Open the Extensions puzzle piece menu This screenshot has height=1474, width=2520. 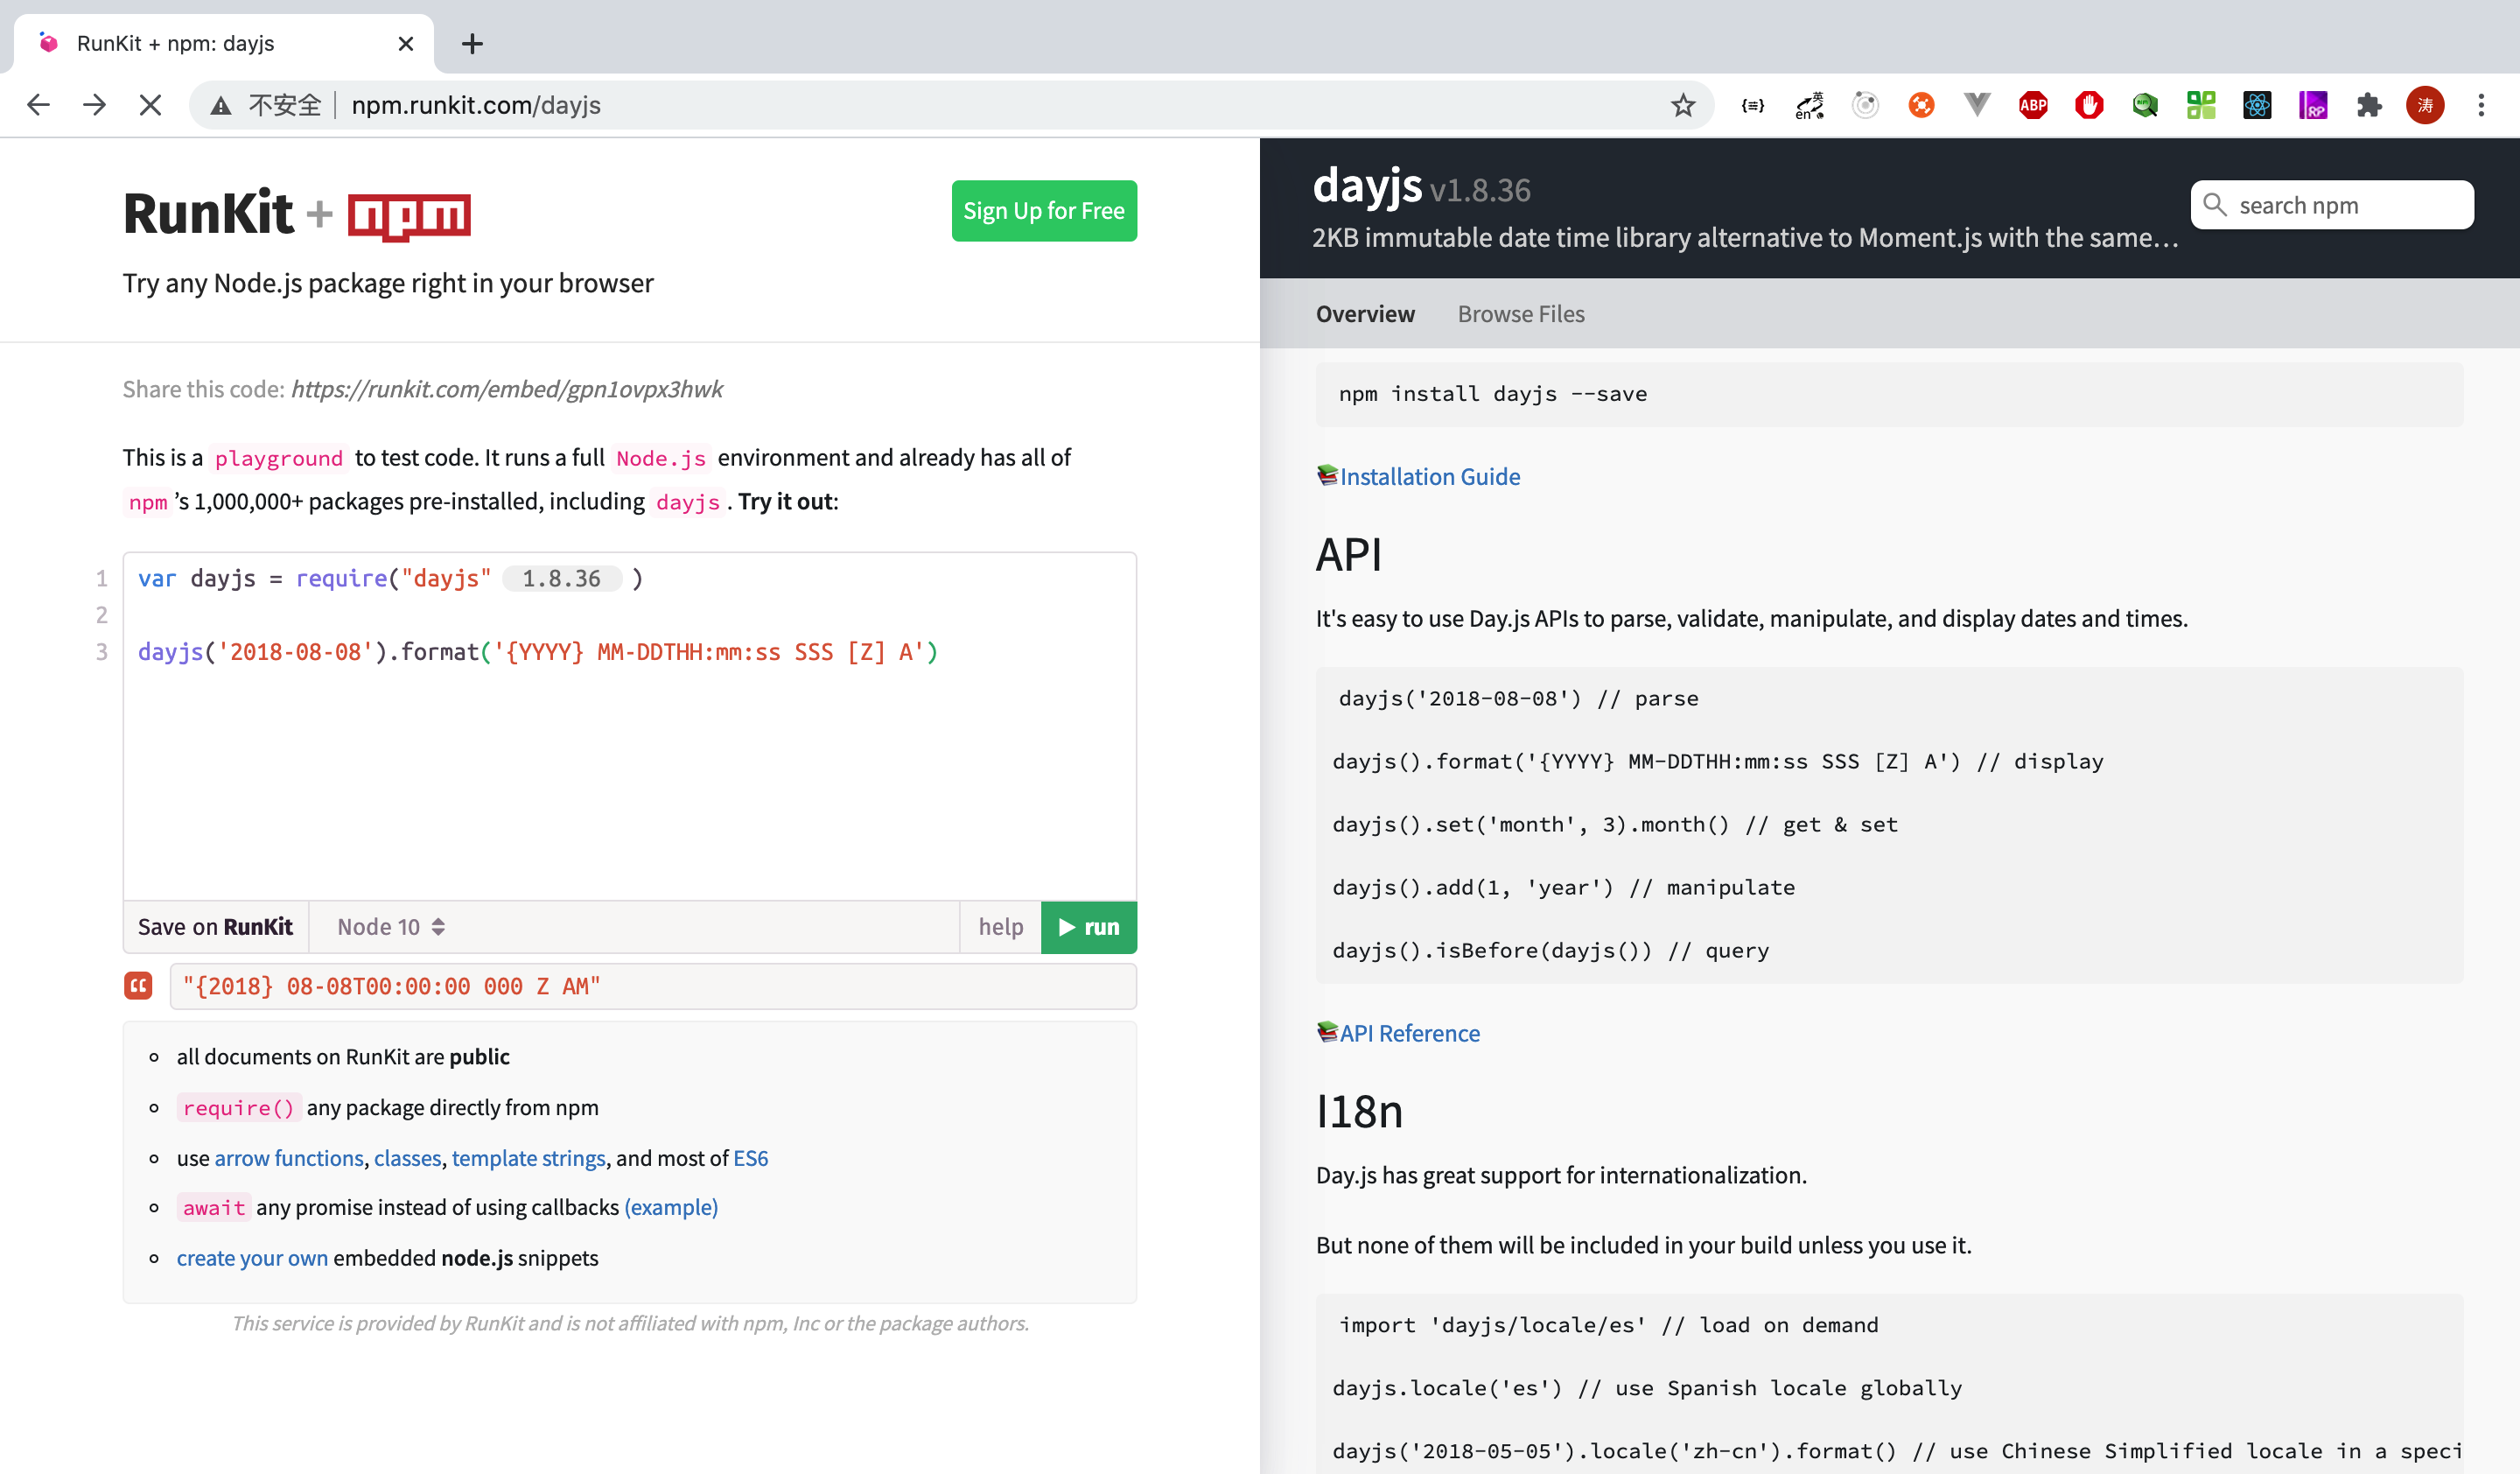coord(2368,105)
